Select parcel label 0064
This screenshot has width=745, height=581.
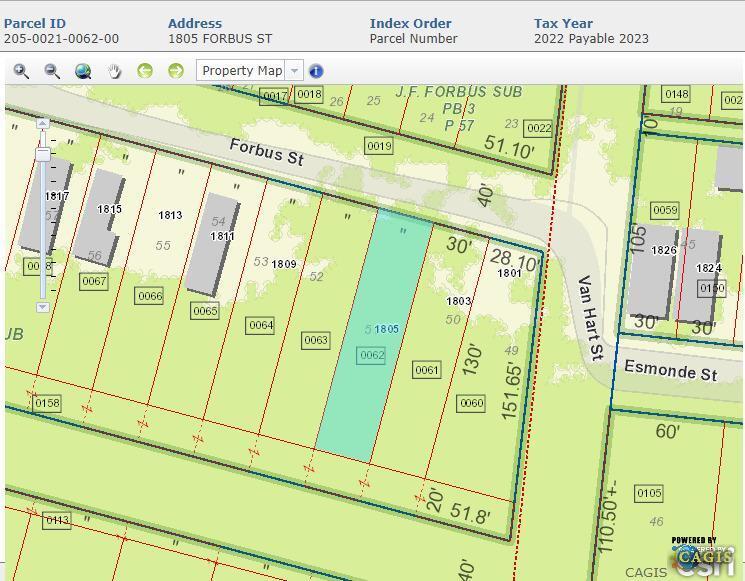(261, 325)
